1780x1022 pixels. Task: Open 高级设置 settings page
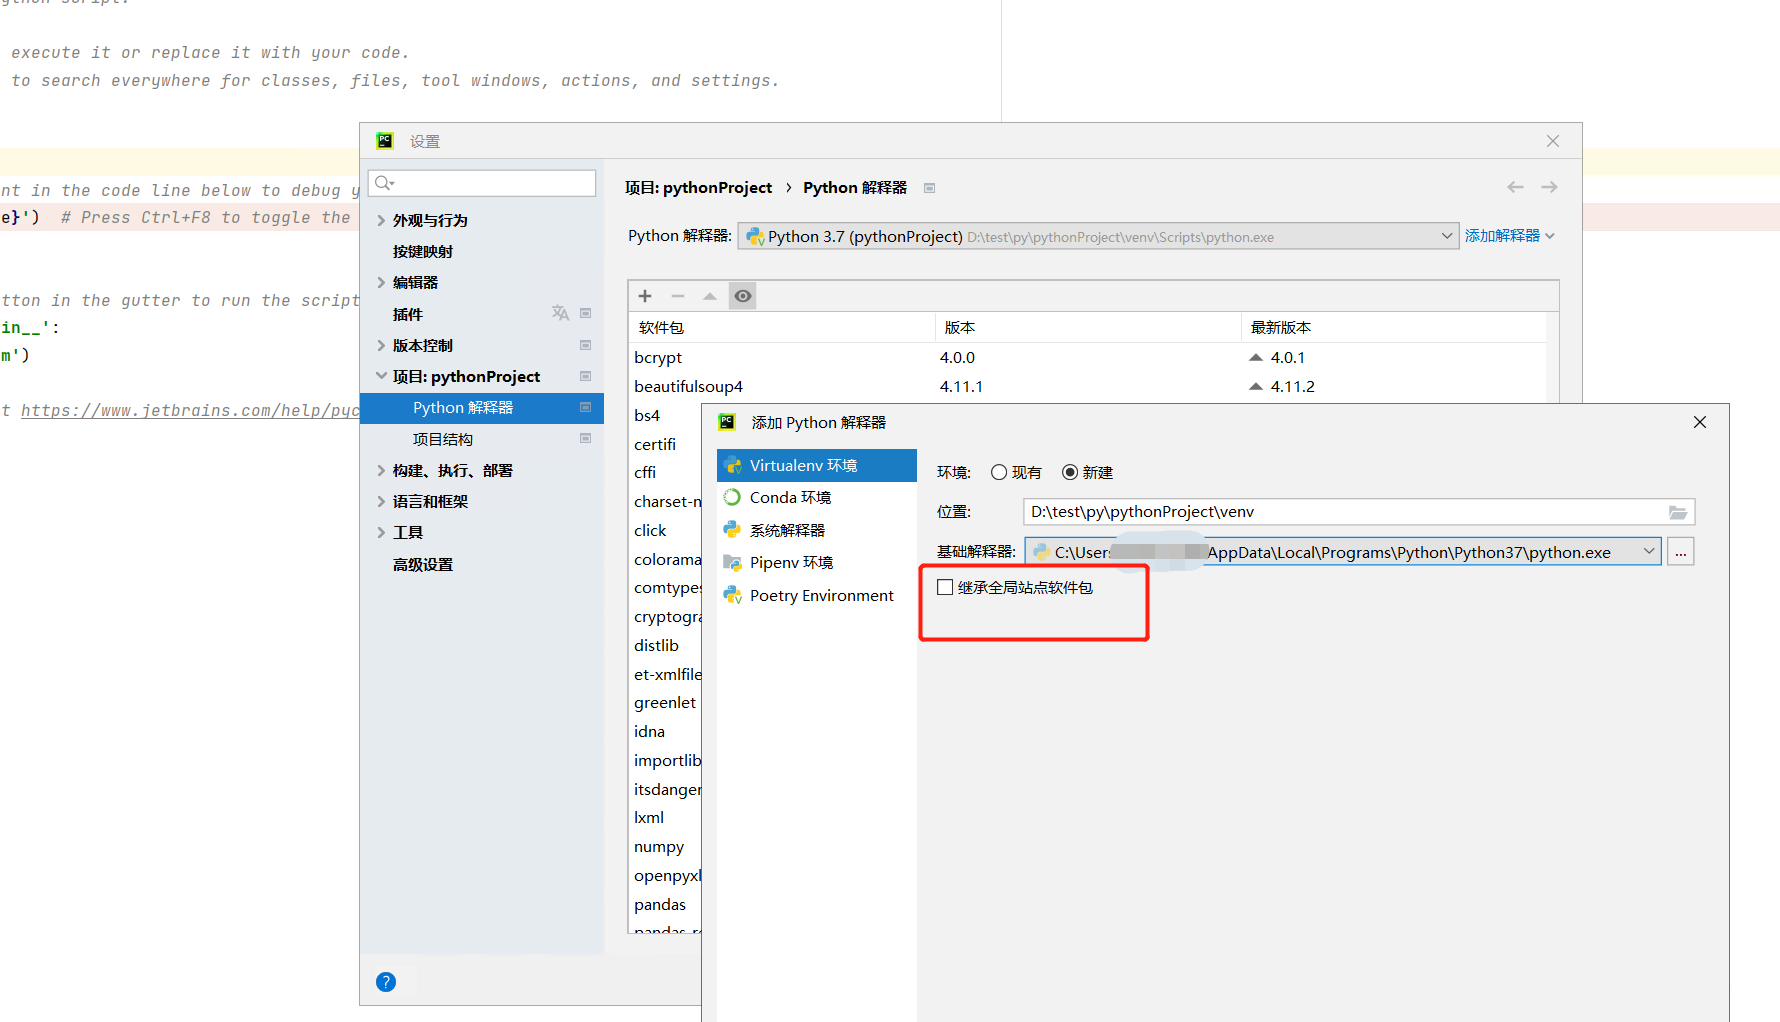[x=423, y=564]
